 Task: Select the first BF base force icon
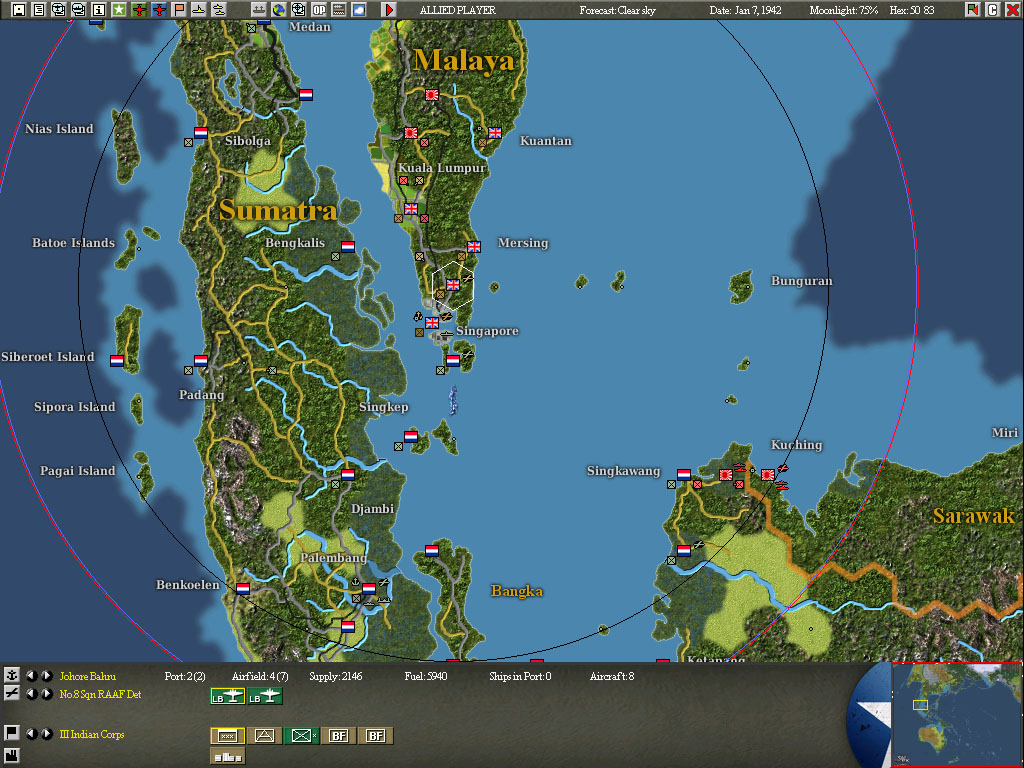click(338, 736)
